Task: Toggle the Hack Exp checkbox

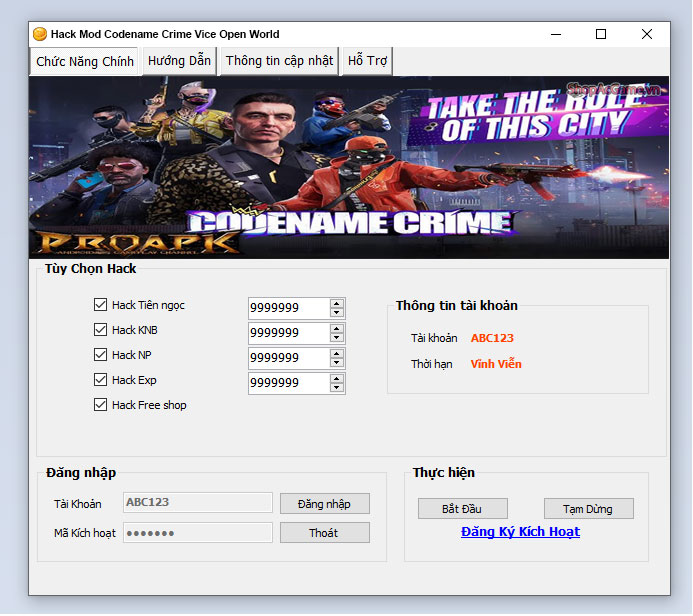Action: [100, 380]
